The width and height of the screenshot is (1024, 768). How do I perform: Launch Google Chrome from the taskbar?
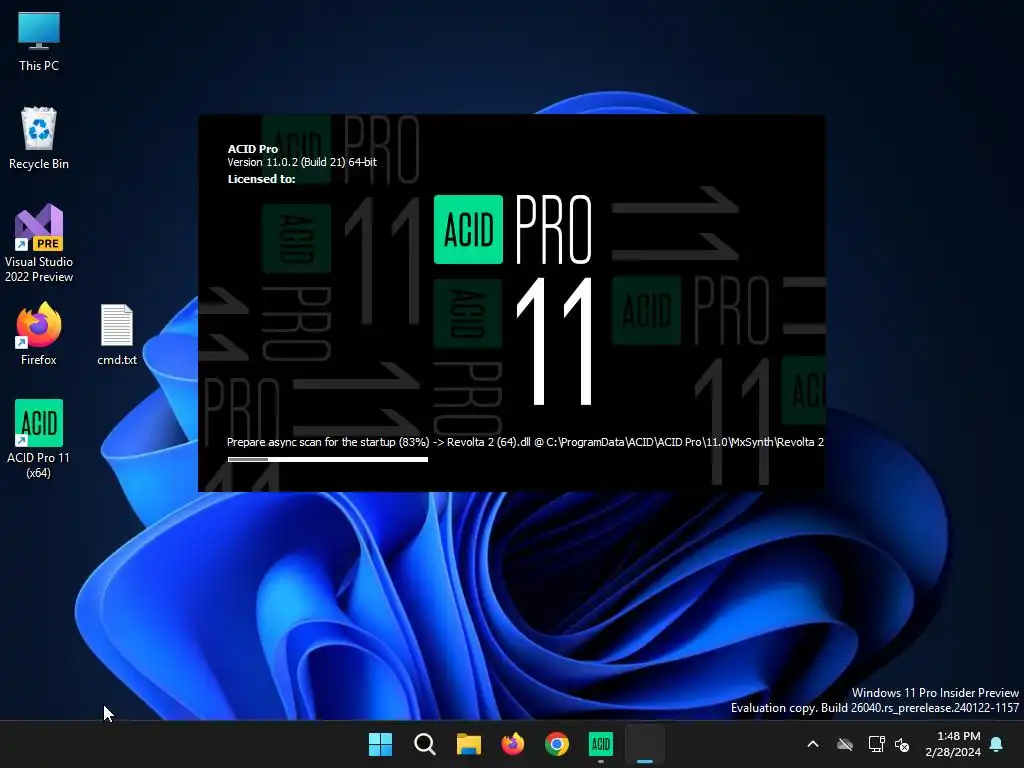[556, 744]
